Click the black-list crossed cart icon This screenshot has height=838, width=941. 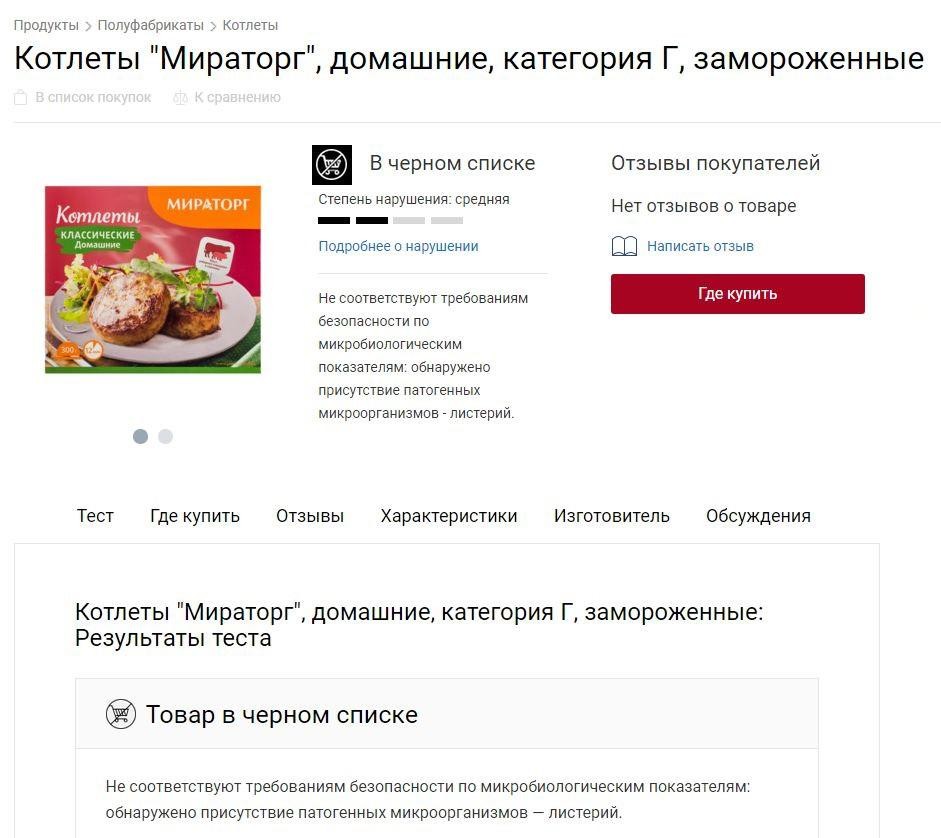tap(332, 164)
